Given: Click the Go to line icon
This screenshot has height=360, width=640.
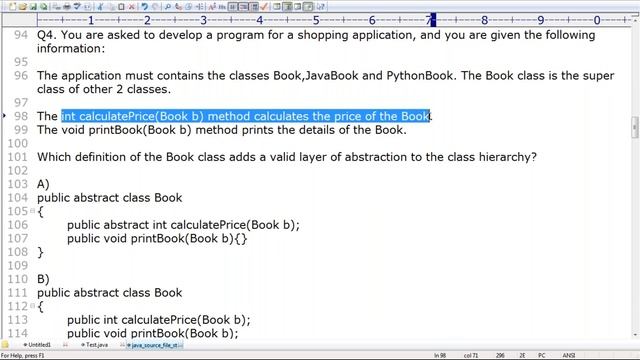Looking at the screenshot, I should click(x=199, y=7).
